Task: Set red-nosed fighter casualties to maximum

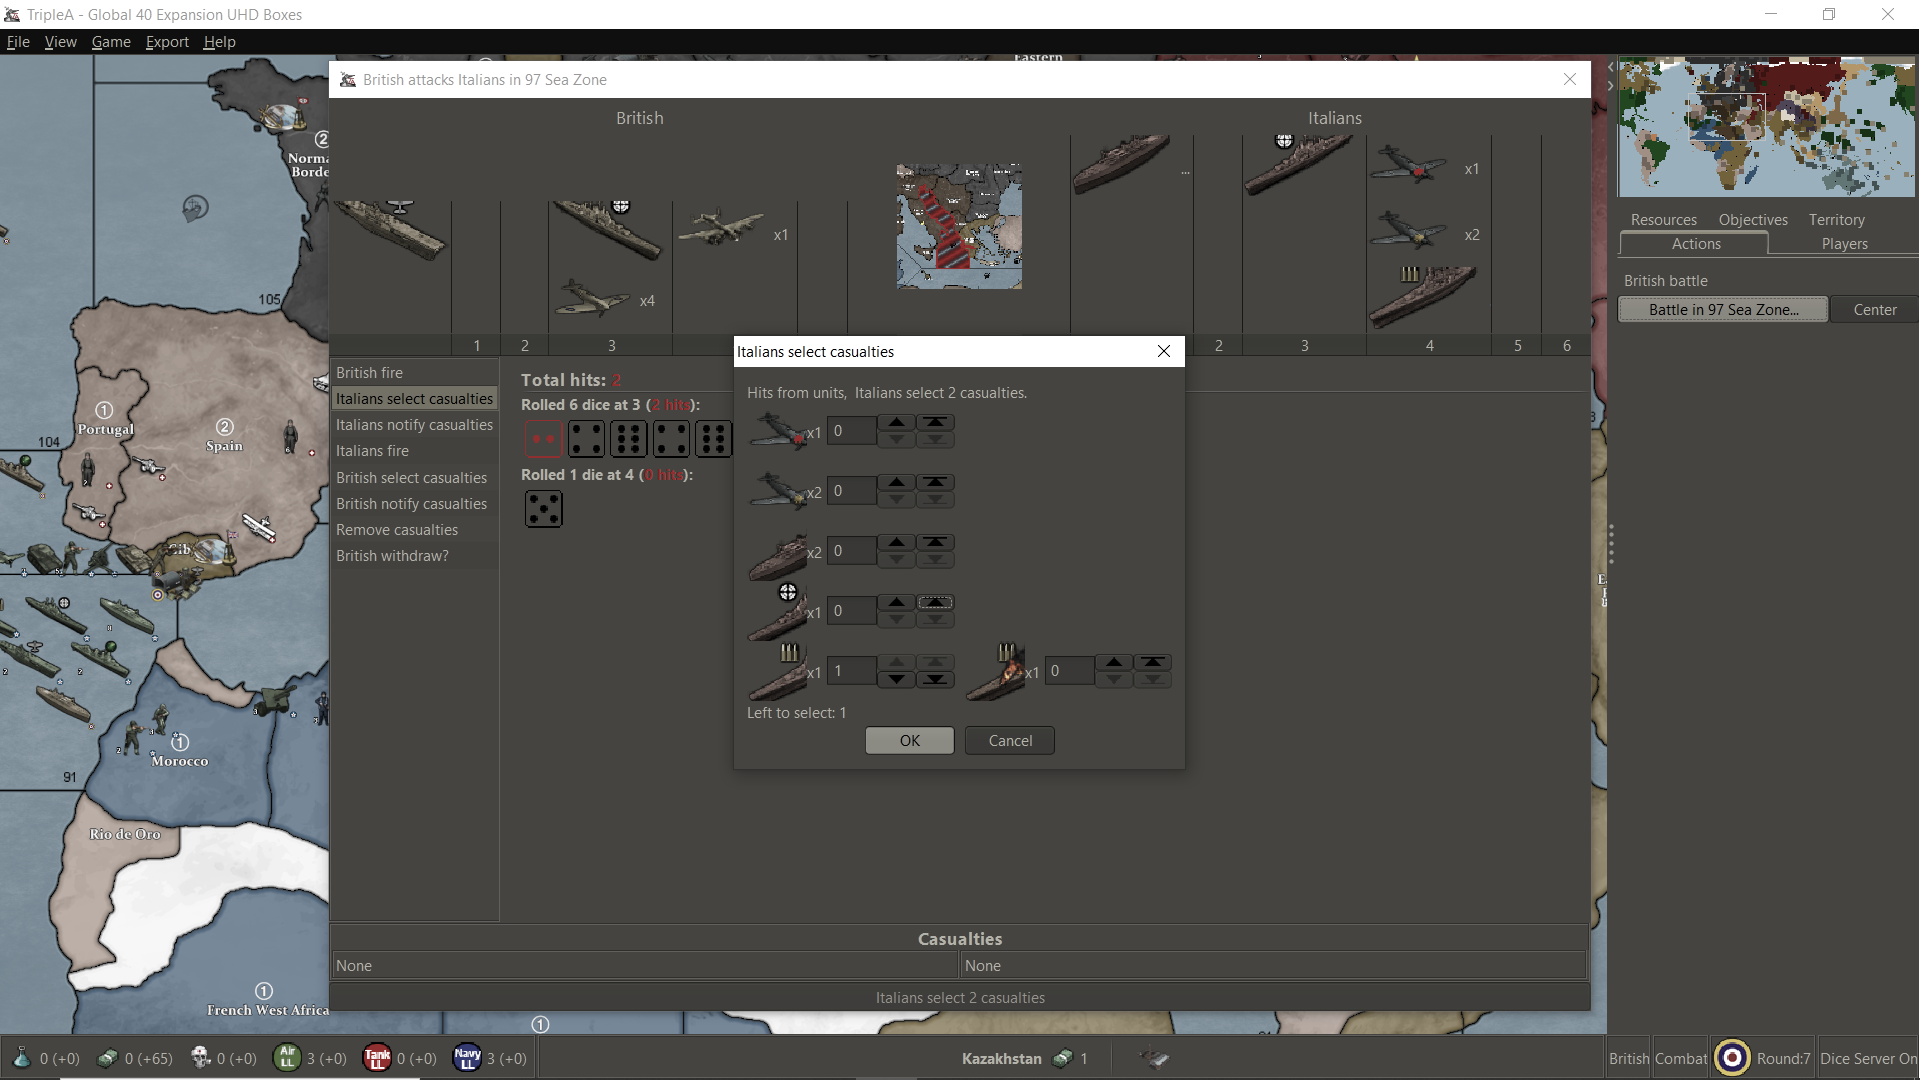Action: coord(935,423)
